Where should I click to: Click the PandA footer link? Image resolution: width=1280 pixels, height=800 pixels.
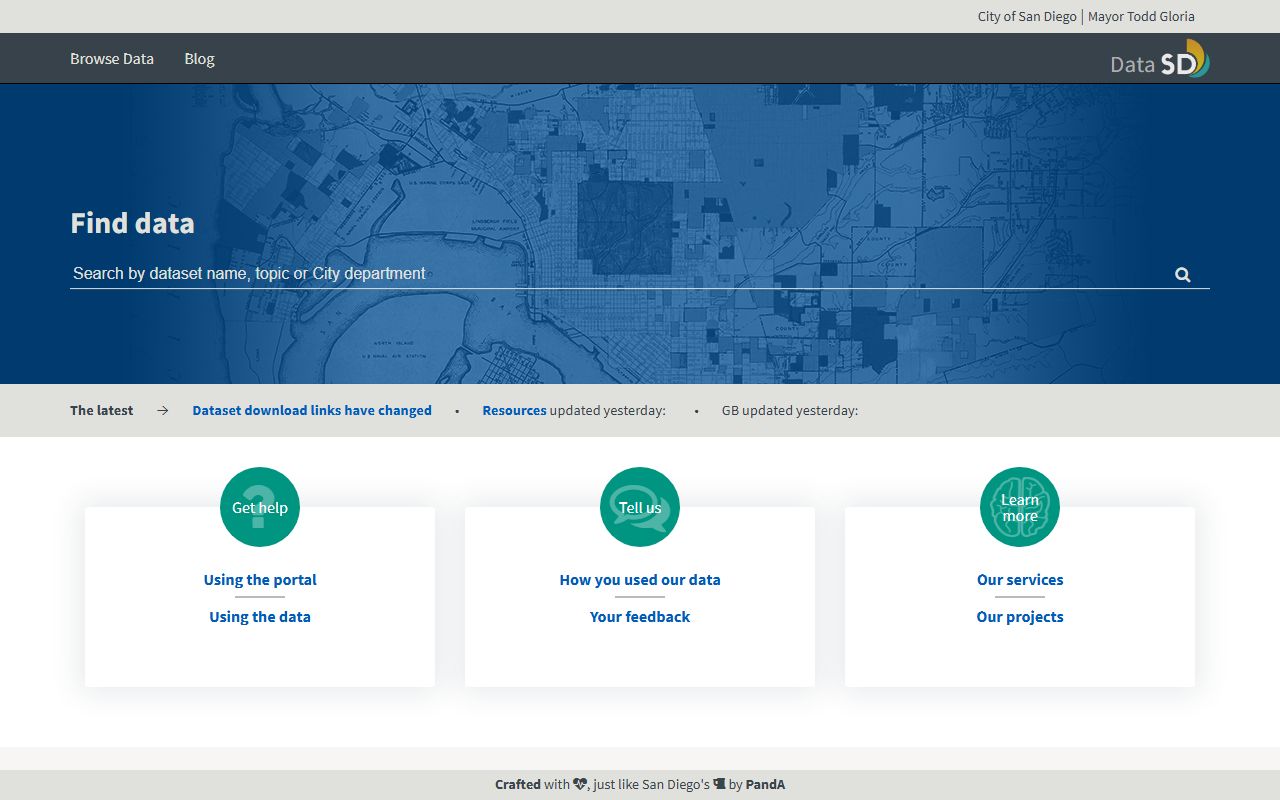(765, 785)
